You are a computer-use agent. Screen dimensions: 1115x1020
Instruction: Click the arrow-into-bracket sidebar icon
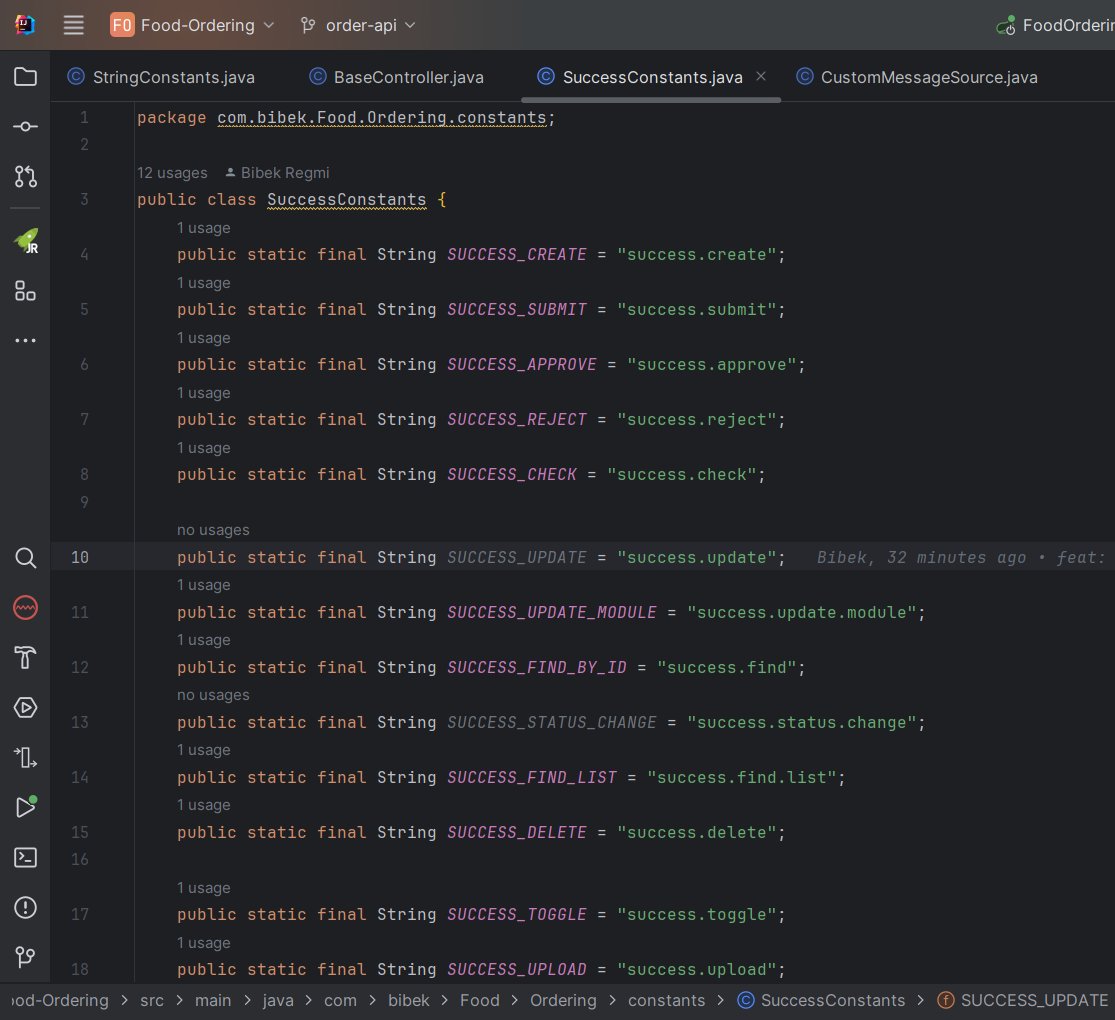pos(26,757)
